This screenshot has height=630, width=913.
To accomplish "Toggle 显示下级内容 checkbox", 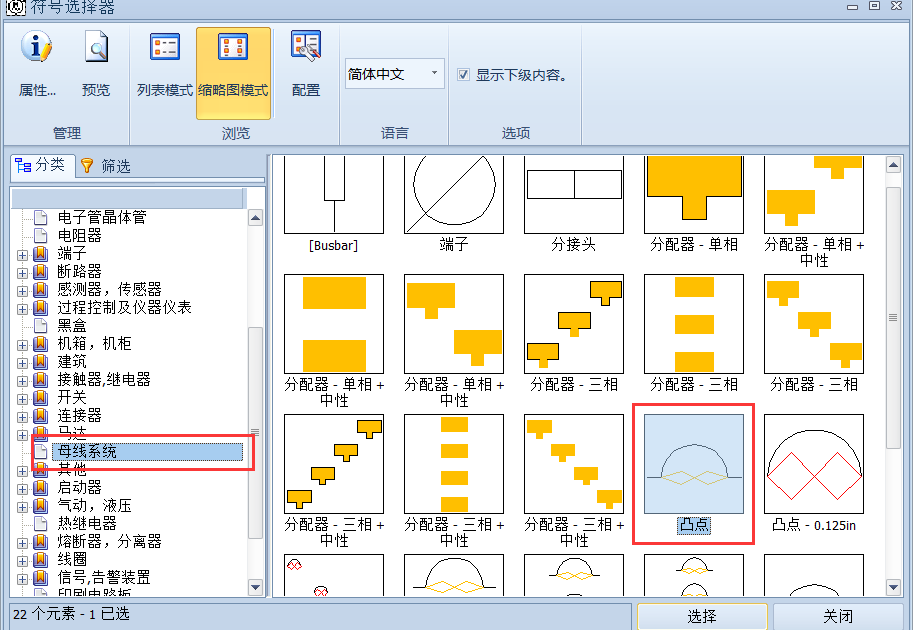I will pos(463,75).
